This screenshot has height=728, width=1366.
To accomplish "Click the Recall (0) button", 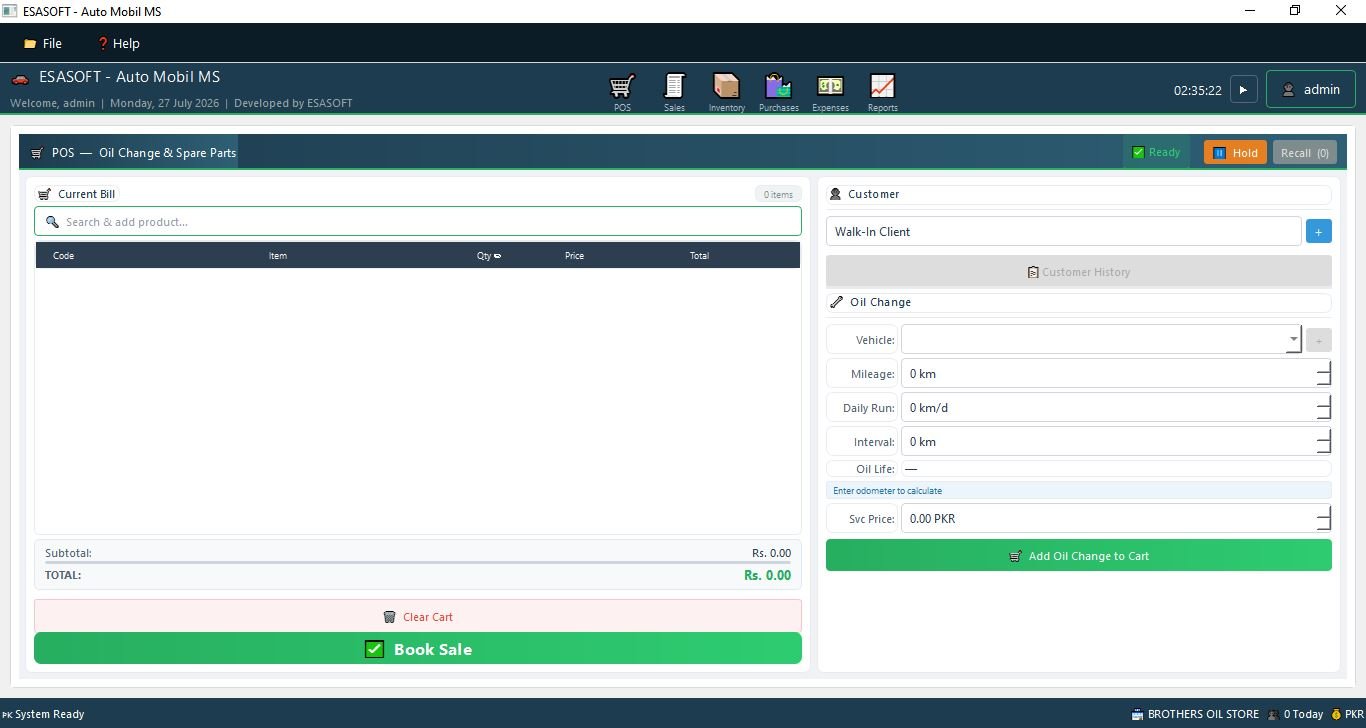I will [x=1305, y=152].
